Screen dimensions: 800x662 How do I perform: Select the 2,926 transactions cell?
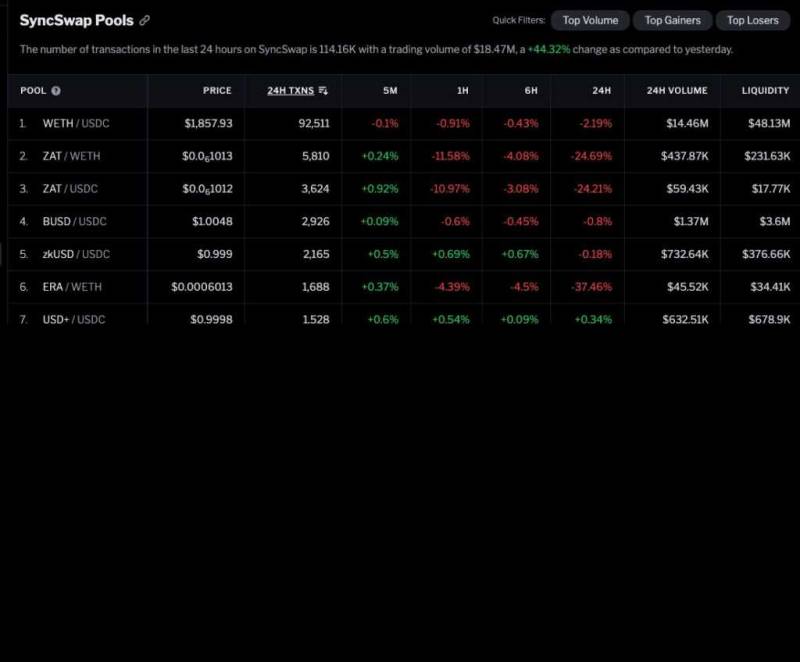315,221
